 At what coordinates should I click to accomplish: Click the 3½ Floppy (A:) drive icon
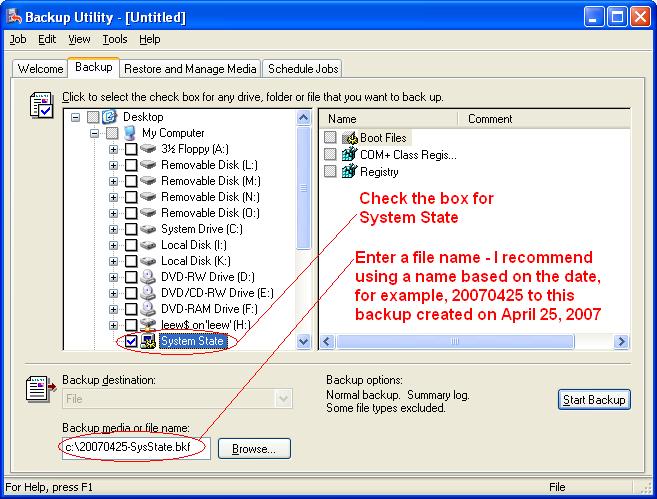tap(148, 149)
